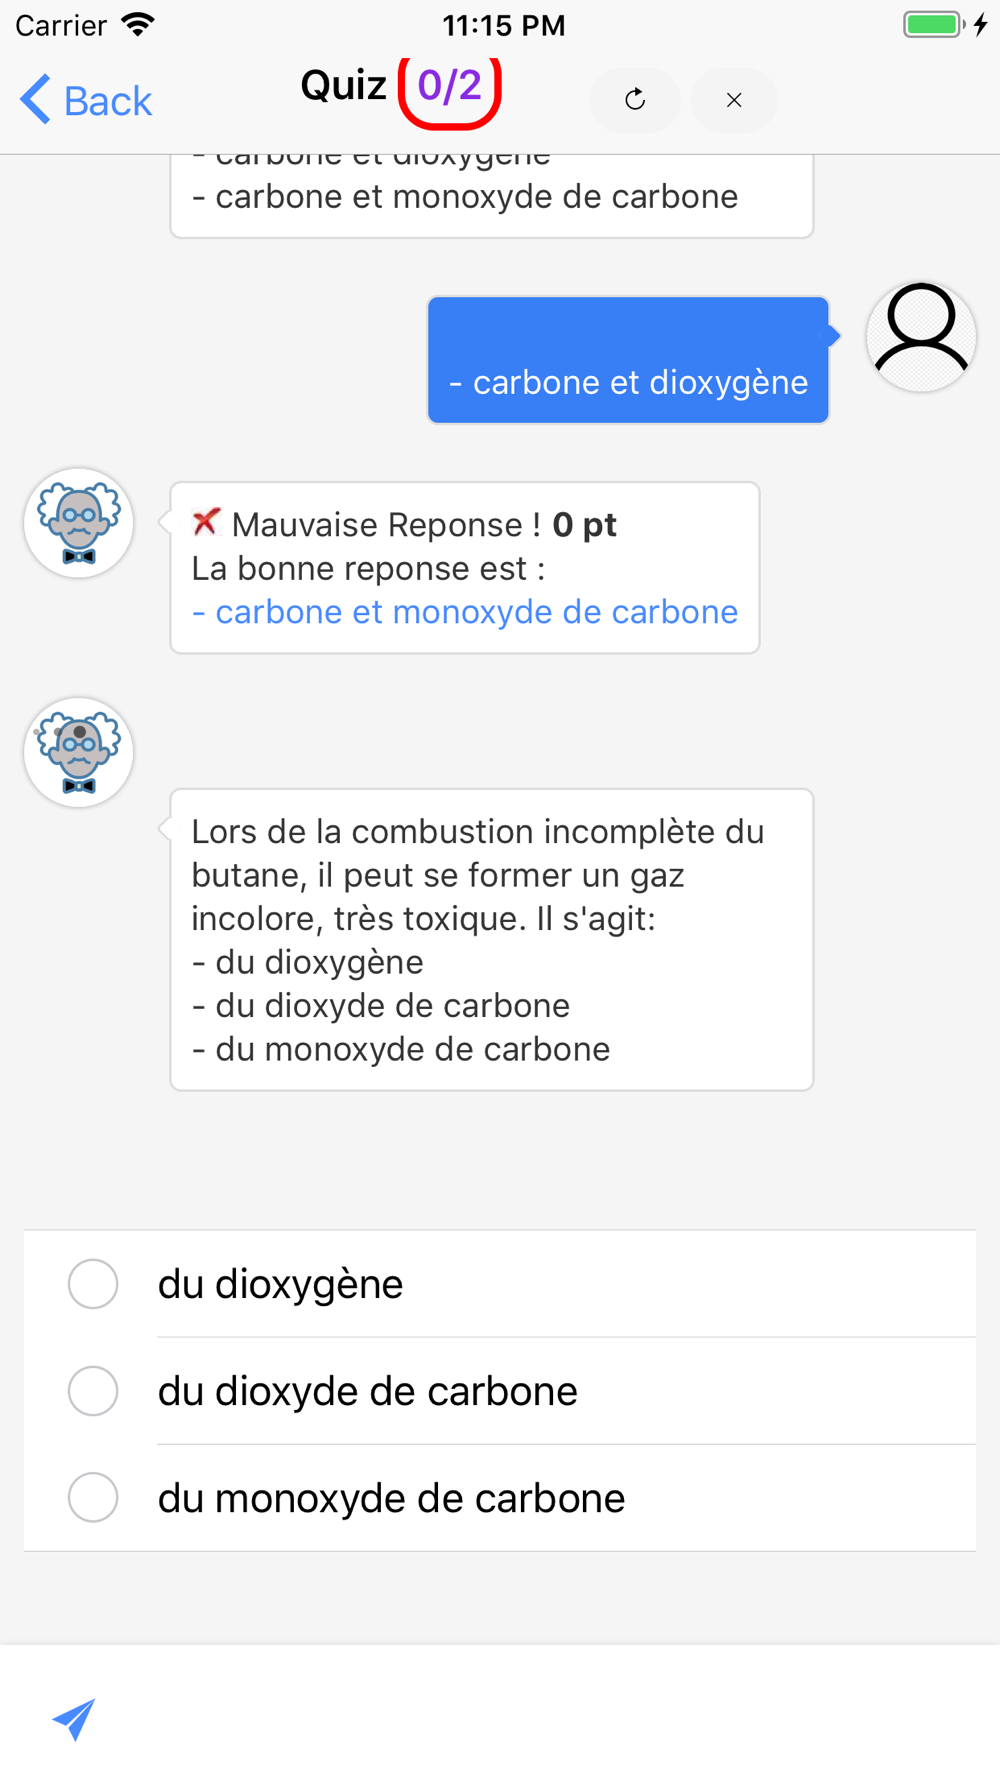Tap the blue correct answer link text
Image resolution: width=1000 pixels, height=1778 pixels.
tap(465, 612)
